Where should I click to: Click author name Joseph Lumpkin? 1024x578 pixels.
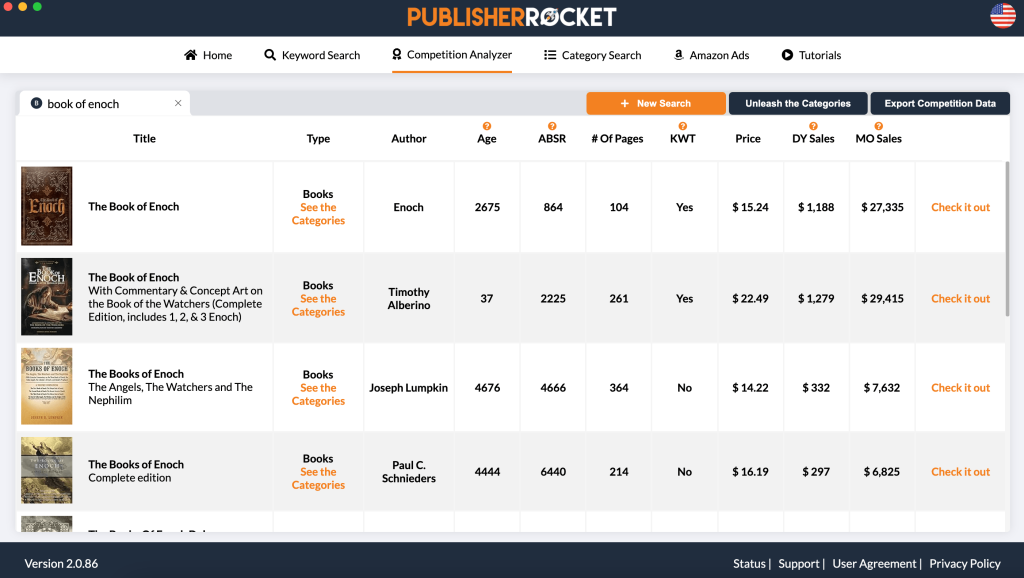click(409, 387)
